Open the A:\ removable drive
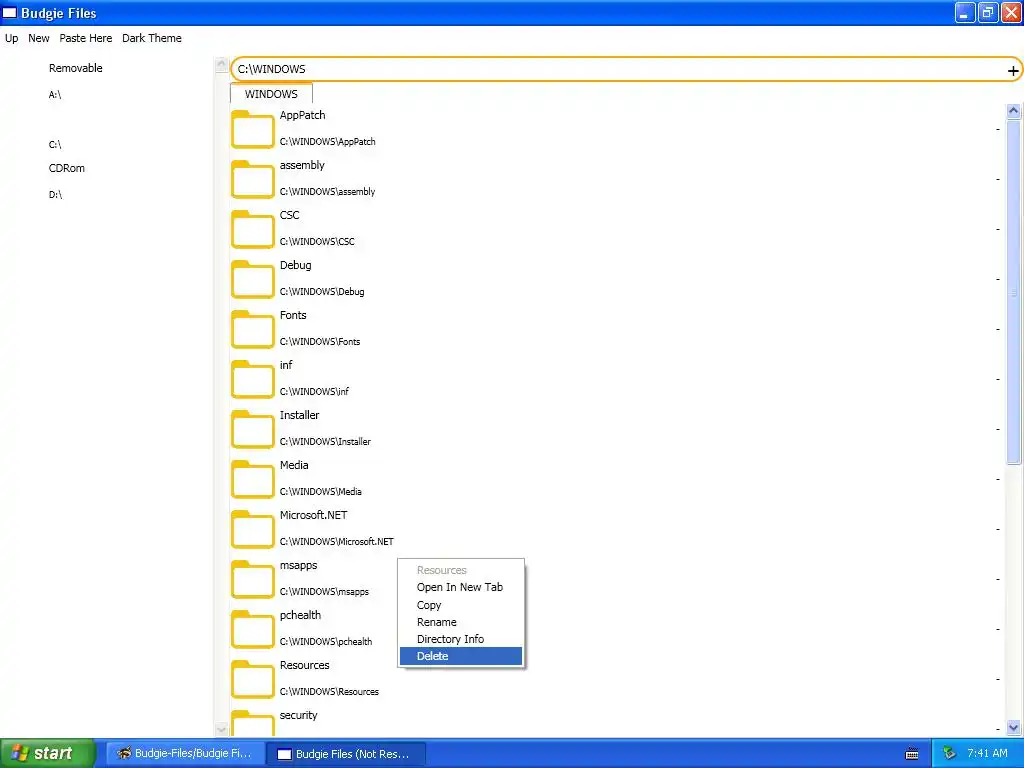 pos(55,95)
